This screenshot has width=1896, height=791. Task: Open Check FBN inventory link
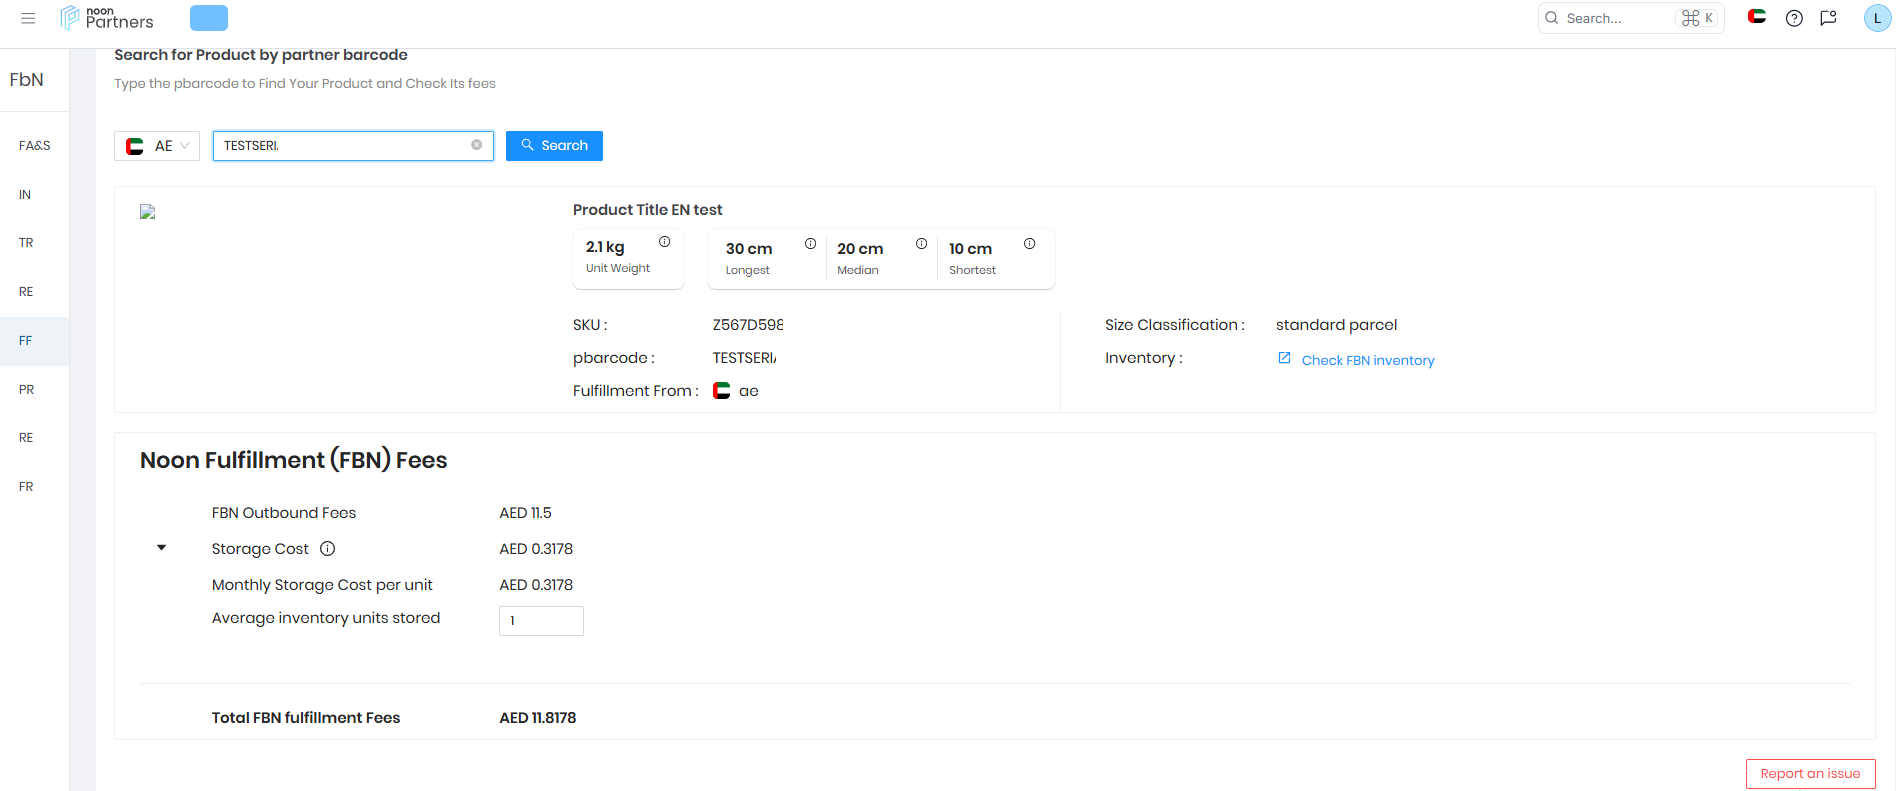tap(1368, 361)
